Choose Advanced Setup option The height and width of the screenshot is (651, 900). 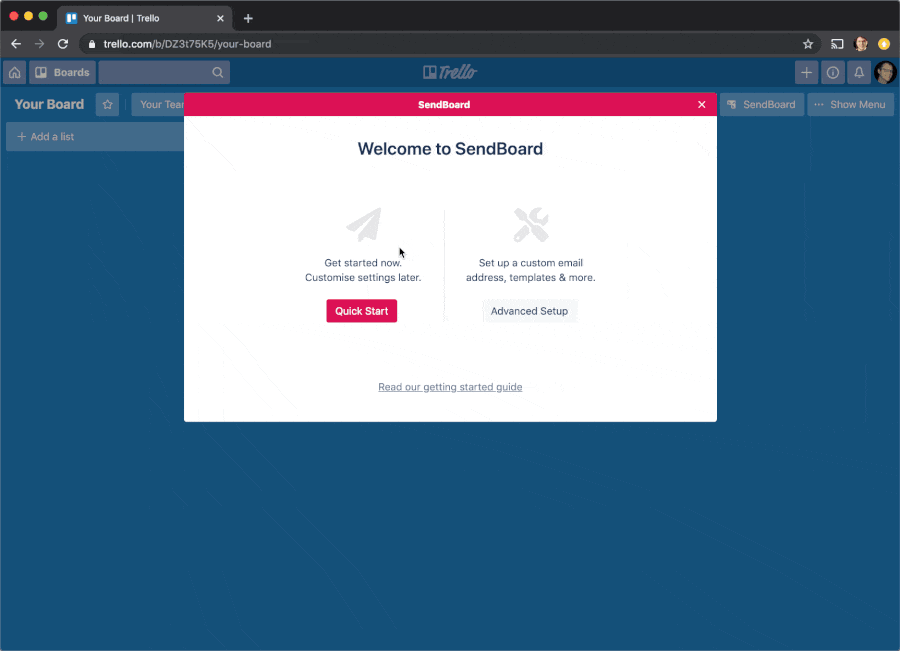[x=529, y=311]
